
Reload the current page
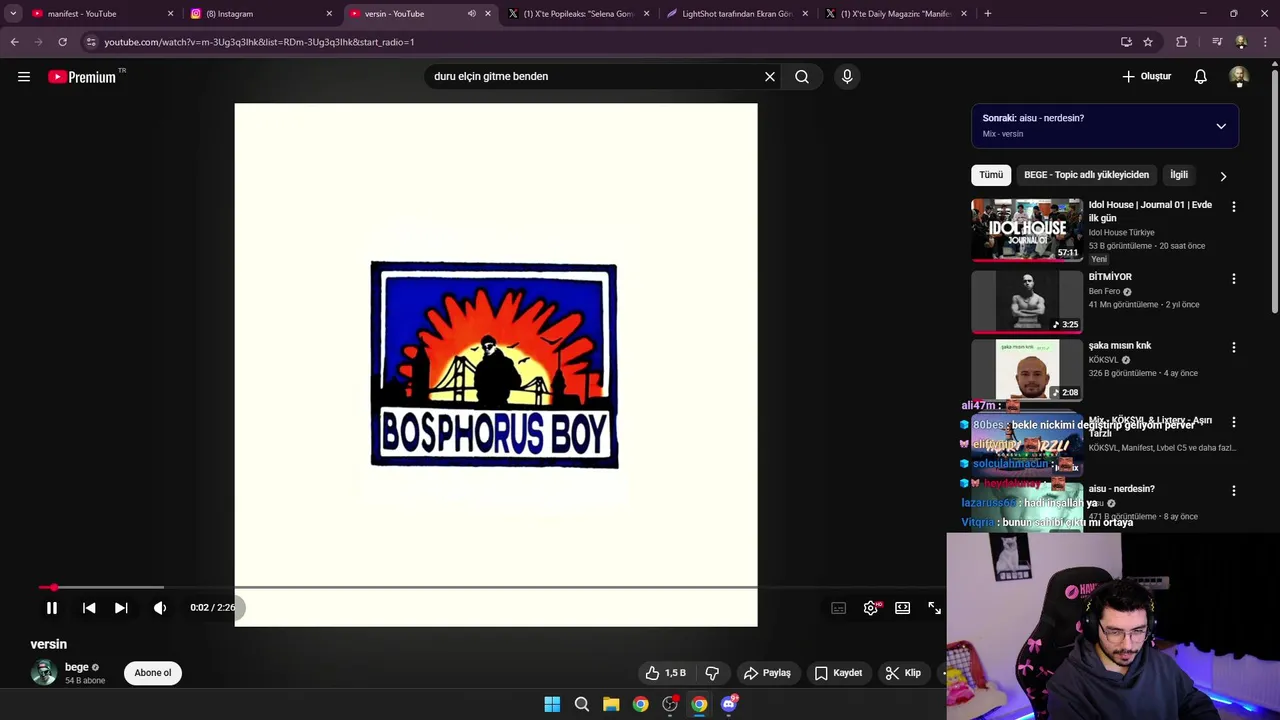pyautogui.click(x=62, y=42)
